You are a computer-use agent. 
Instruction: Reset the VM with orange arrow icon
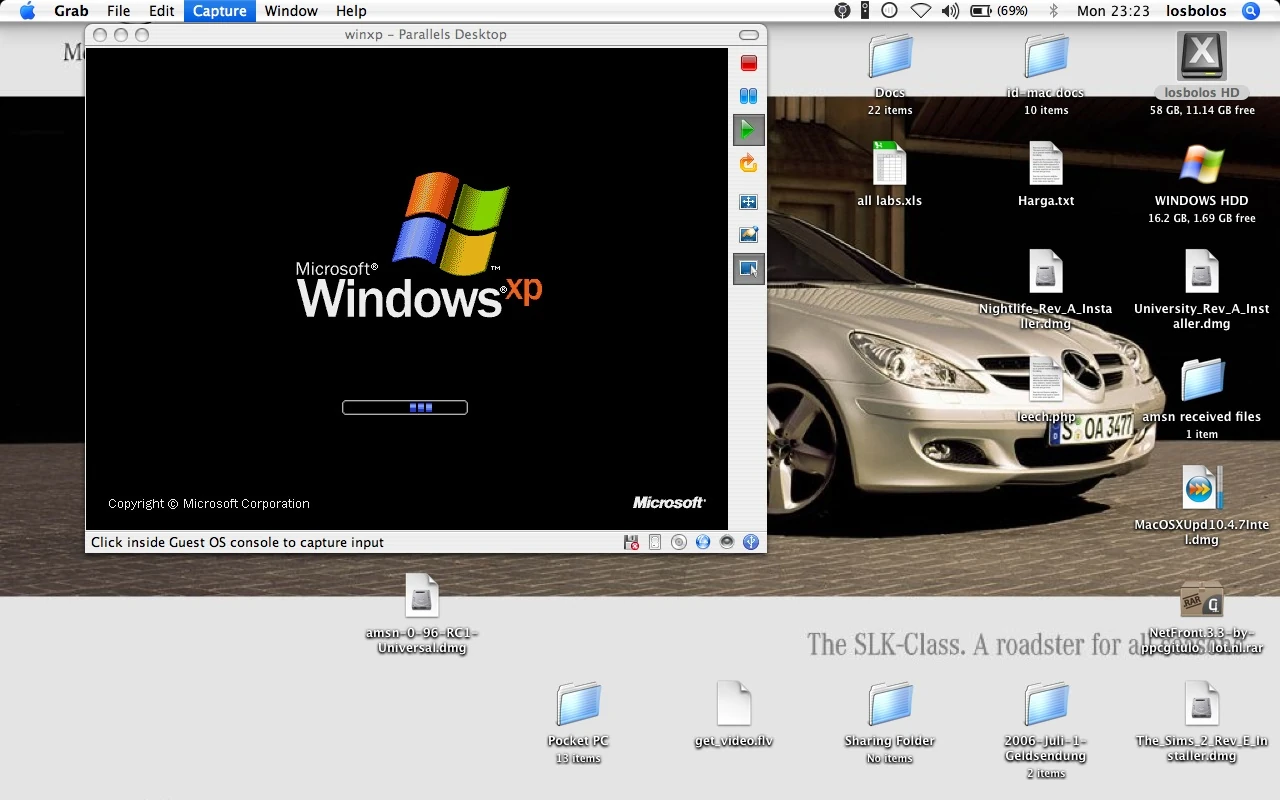click(748, 163)
